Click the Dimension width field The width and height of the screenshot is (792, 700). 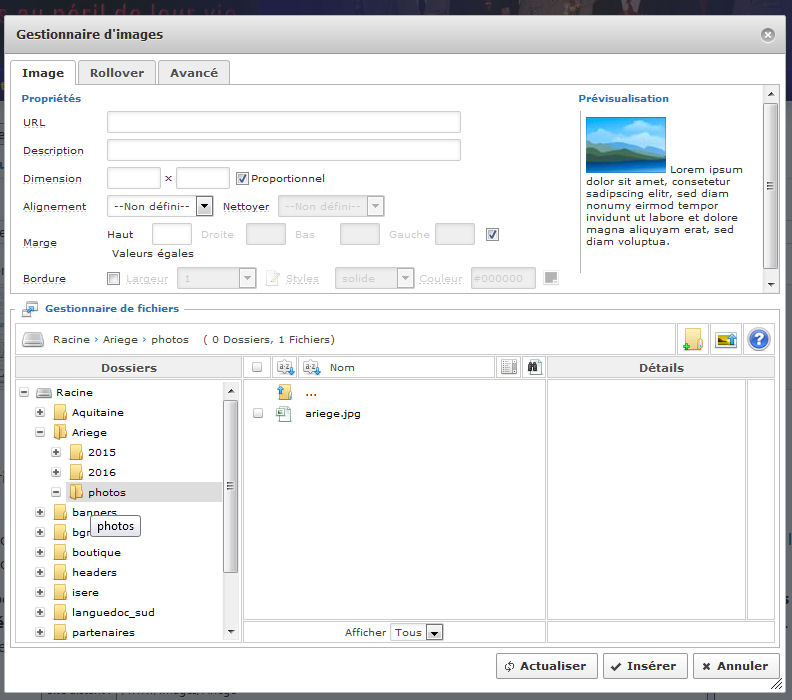[x=134, y=178]
